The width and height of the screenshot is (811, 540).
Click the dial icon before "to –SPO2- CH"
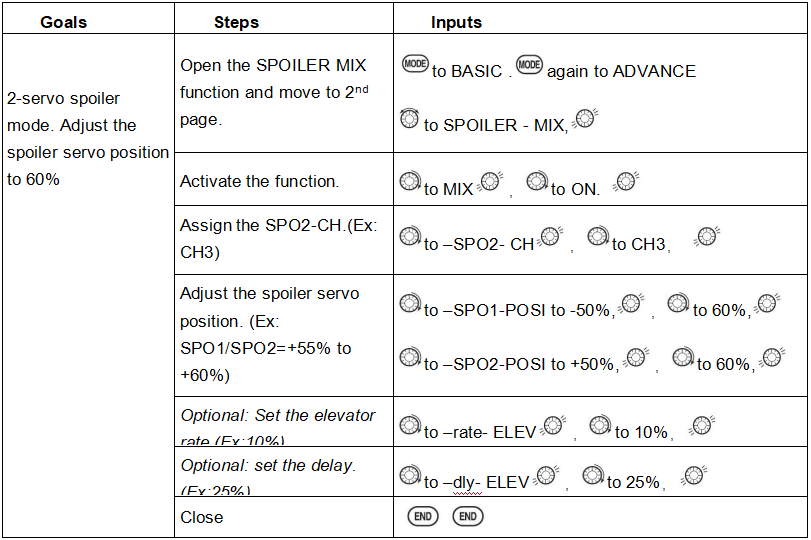[x=409, y=238]
